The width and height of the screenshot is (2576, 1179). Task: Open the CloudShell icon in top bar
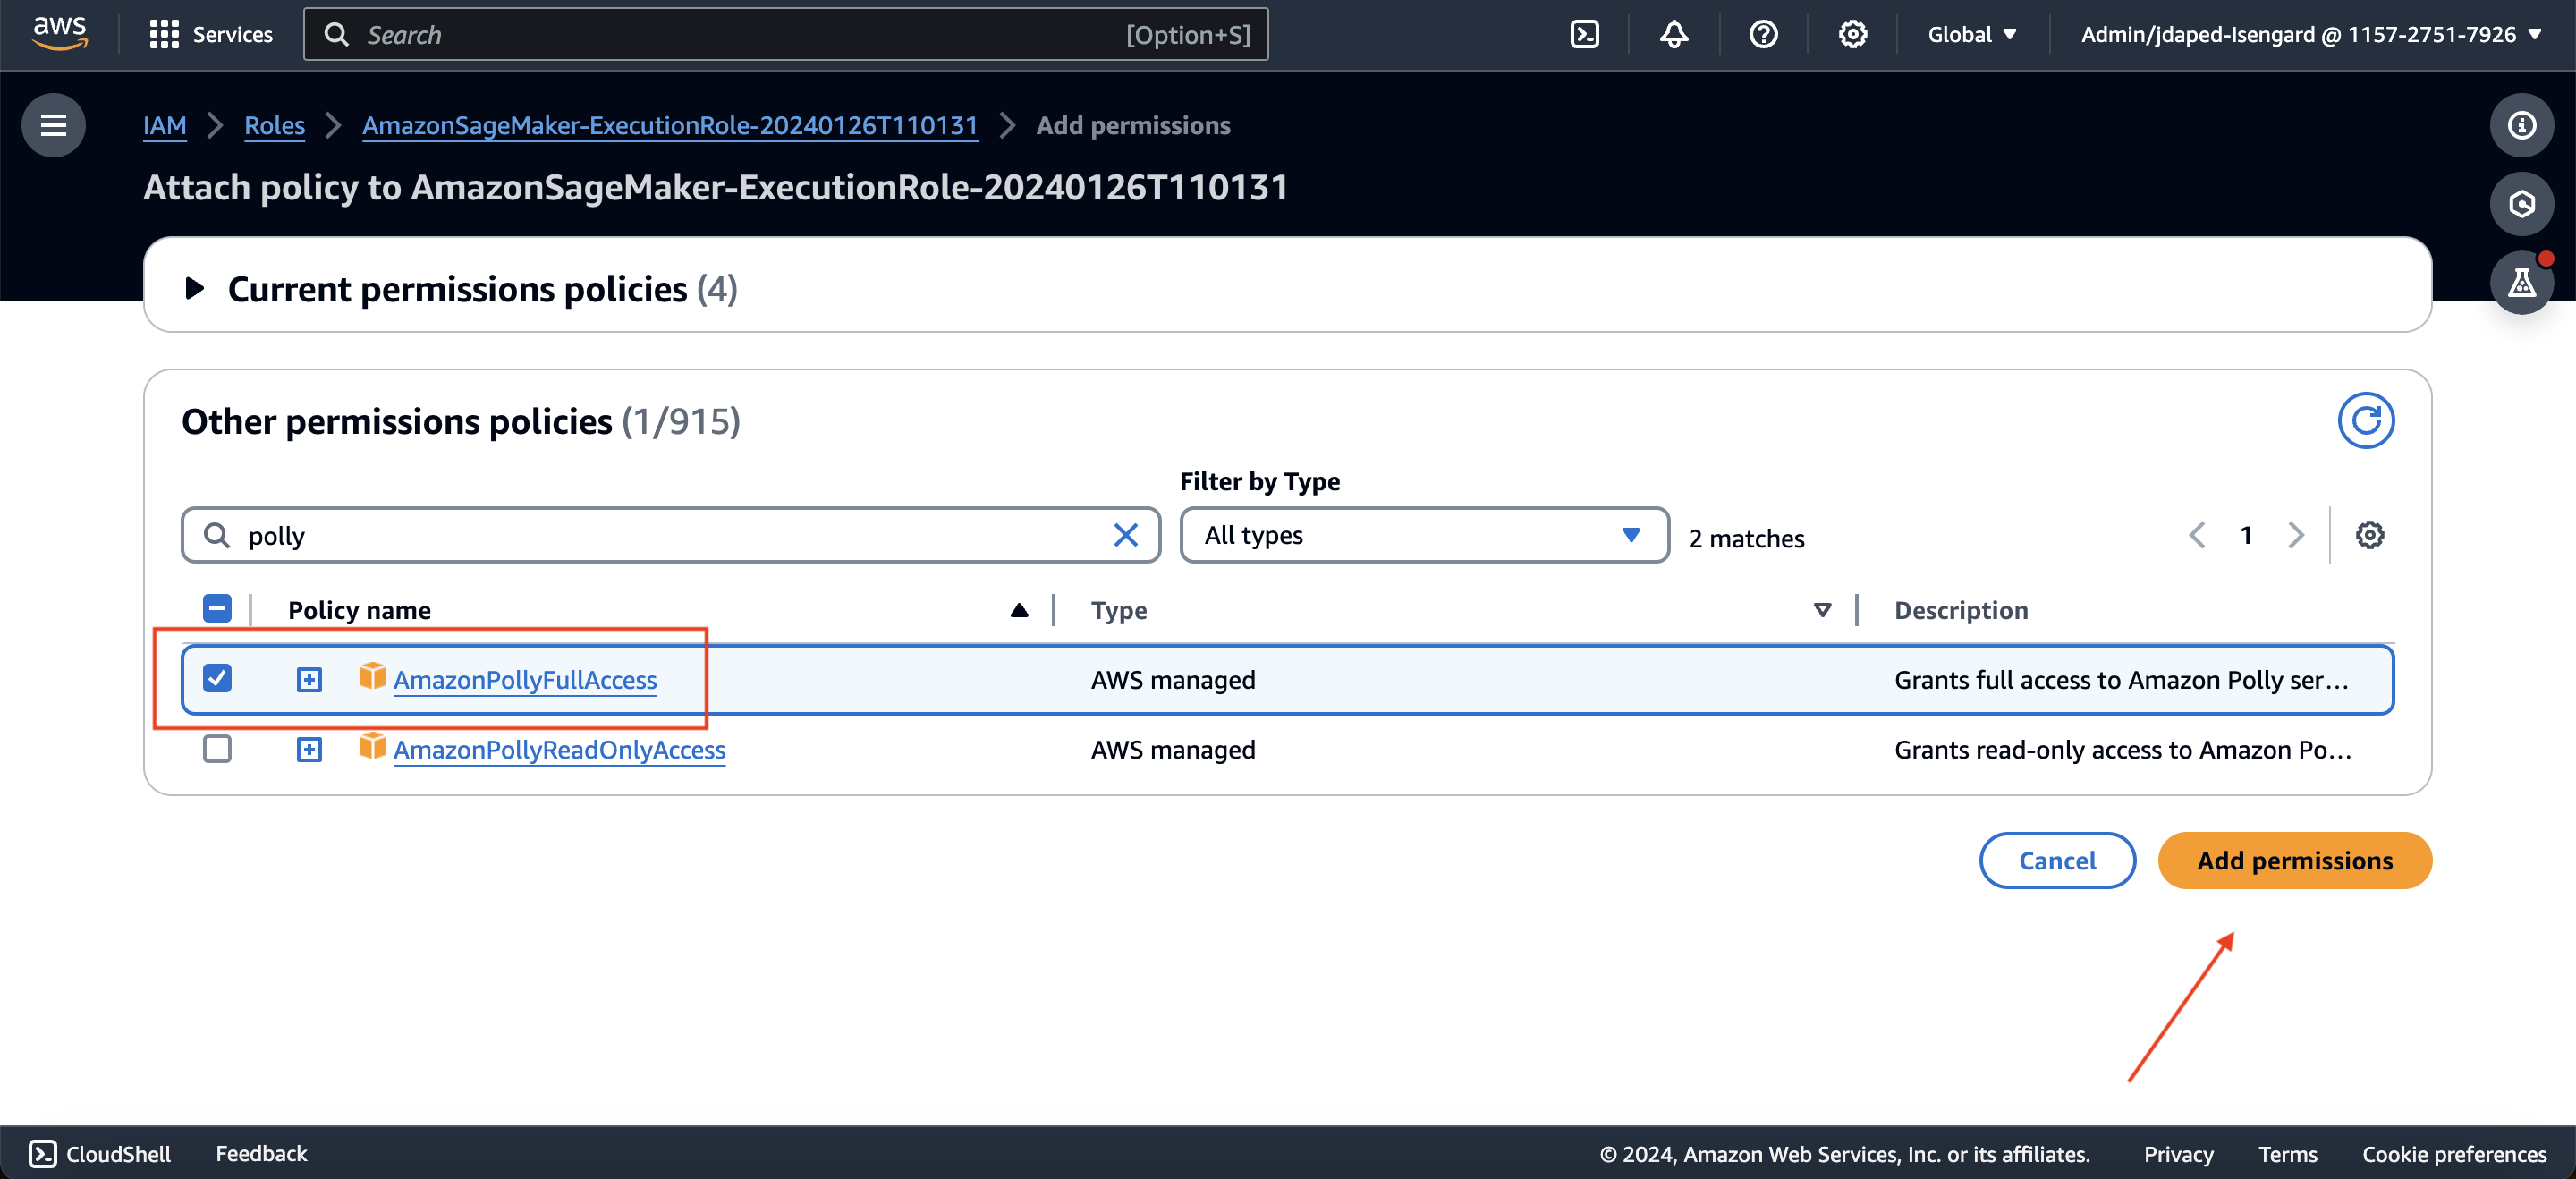point(1584,35)
